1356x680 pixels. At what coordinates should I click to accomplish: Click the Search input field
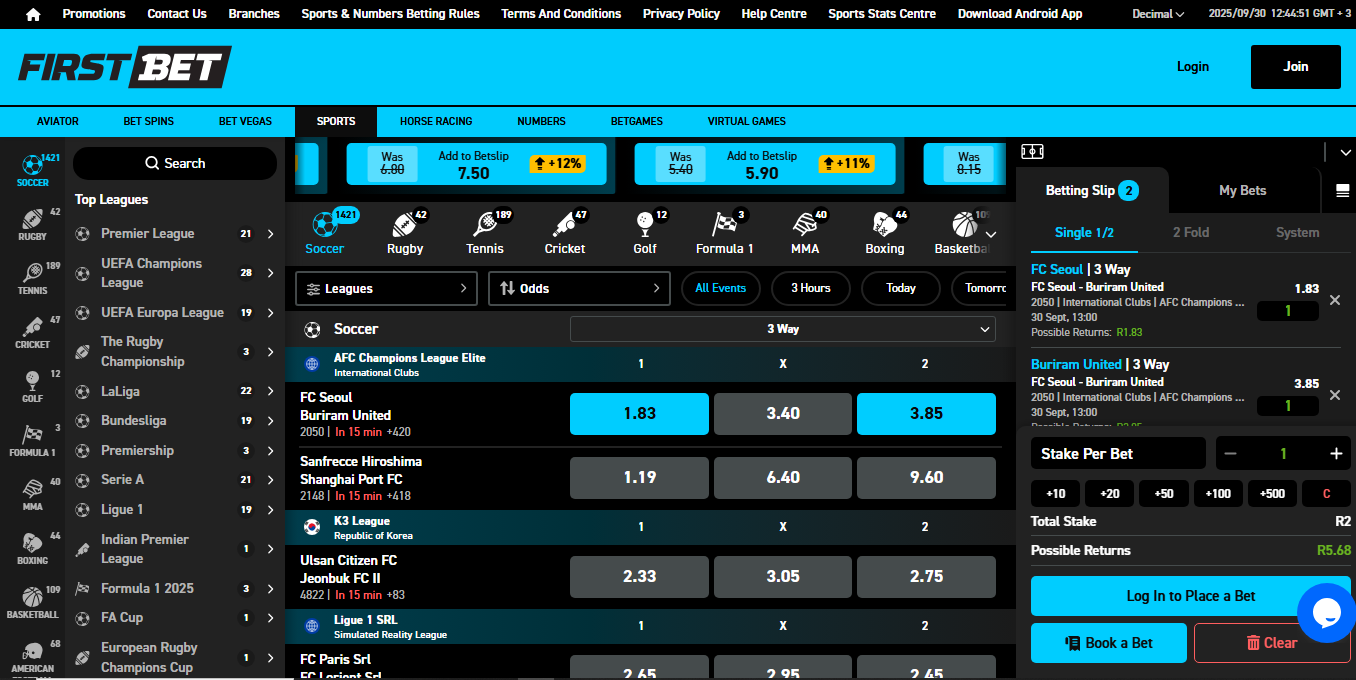click(x=175, y=162)
